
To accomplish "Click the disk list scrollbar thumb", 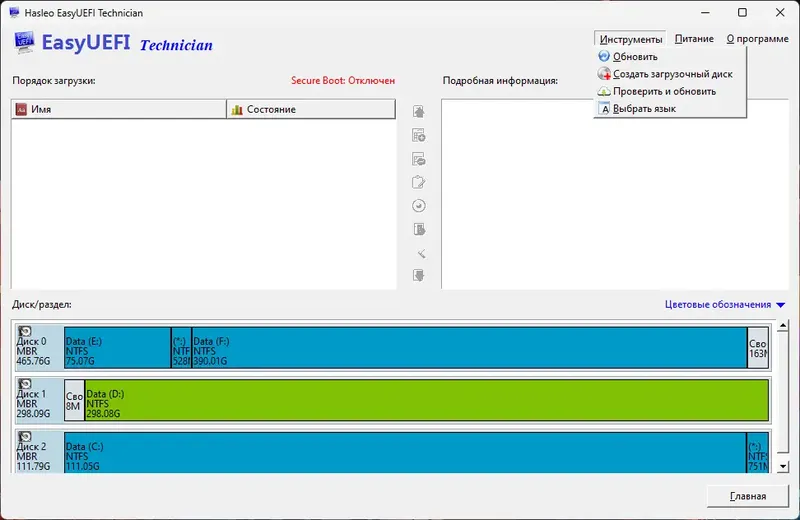I will pyautogui.click(x=783, y=392).
